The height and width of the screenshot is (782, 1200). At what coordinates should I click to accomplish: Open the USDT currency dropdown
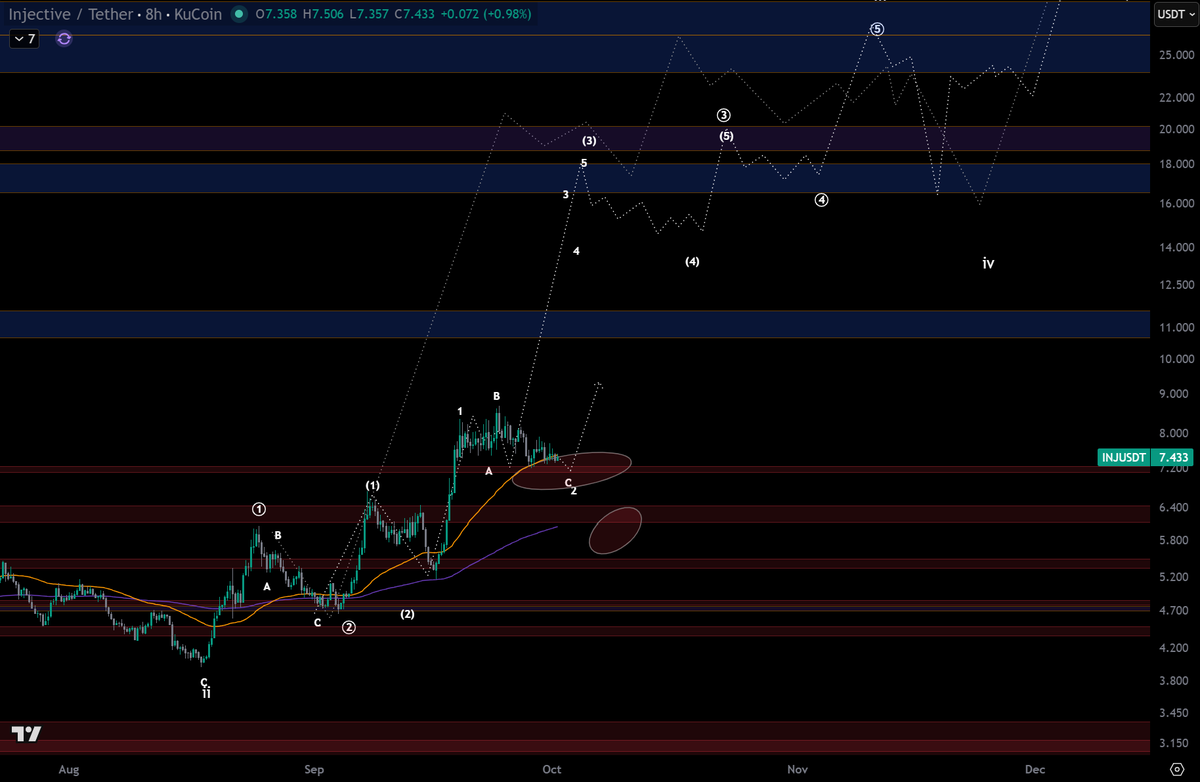(x=1174, y=15)
